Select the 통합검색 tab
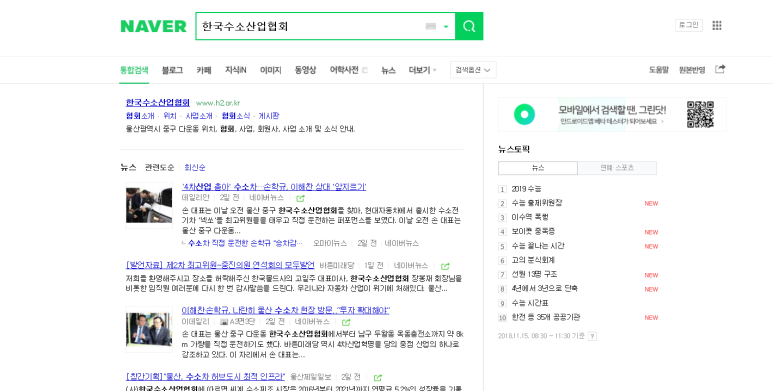 tap(134, 70)
